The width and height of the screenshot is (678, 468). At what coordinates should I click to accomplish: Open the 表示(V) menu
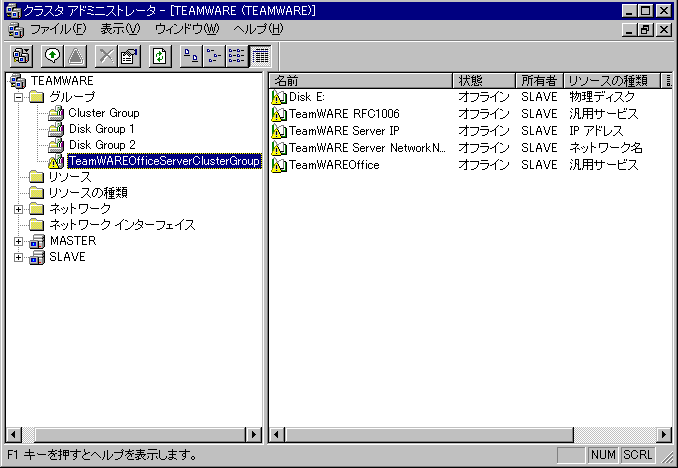pyautogui.click(x=120, y=29)
